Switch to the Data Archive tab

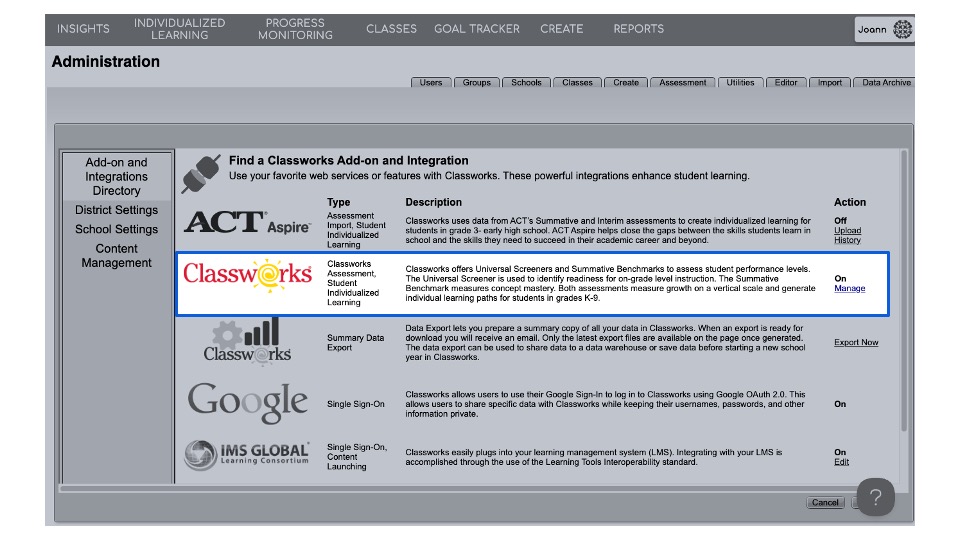885,83
